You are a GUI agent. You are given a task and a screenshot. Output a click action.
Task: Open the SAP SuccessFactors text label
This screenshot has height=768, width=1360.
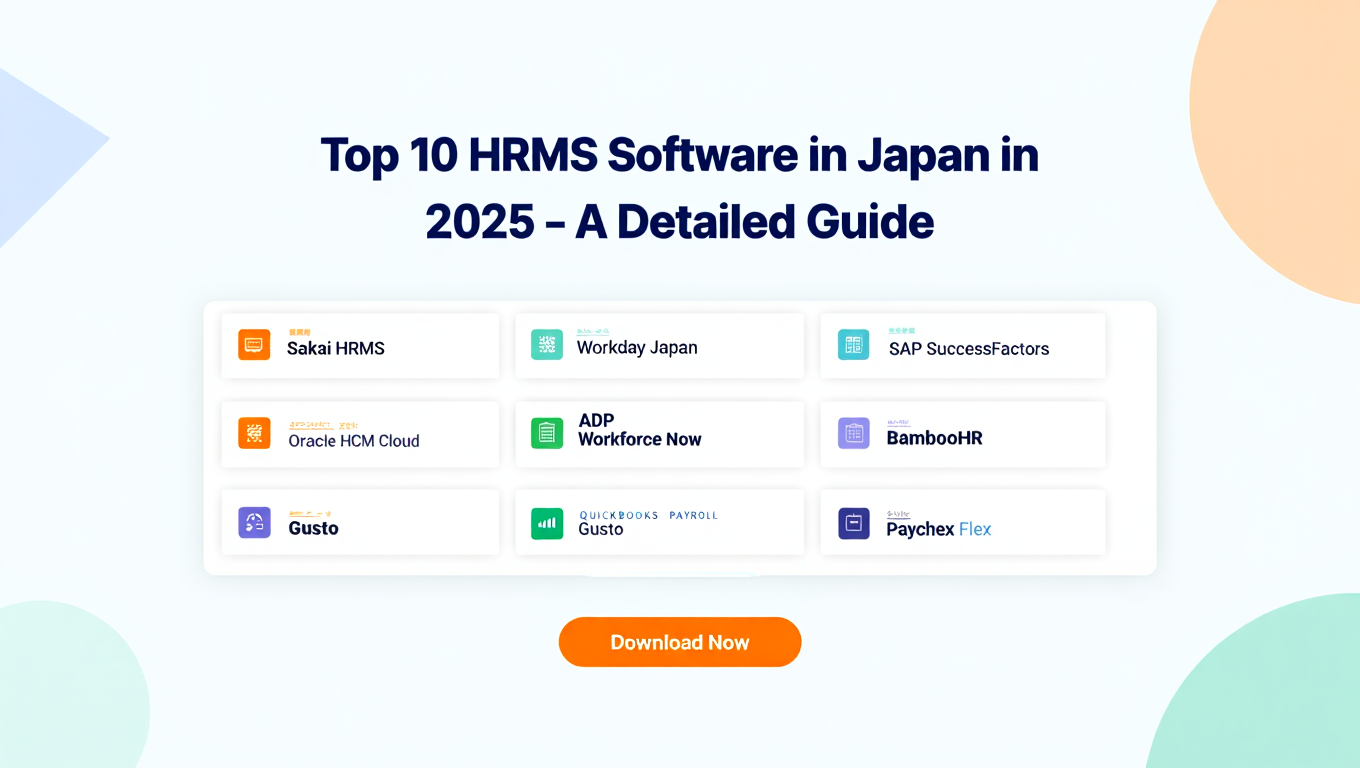(968, 349)
